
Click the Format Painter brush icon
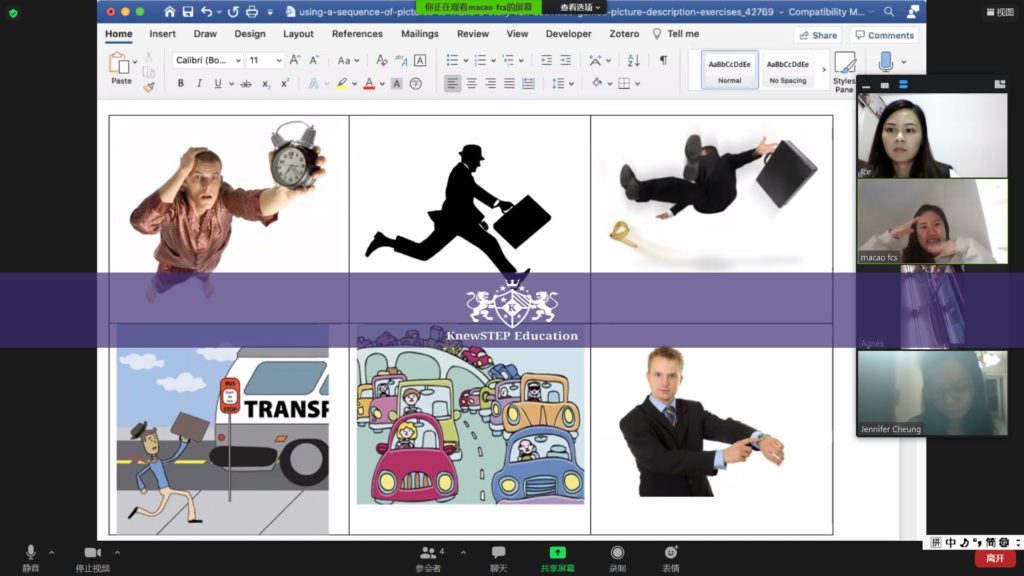(x=149, y=87)
